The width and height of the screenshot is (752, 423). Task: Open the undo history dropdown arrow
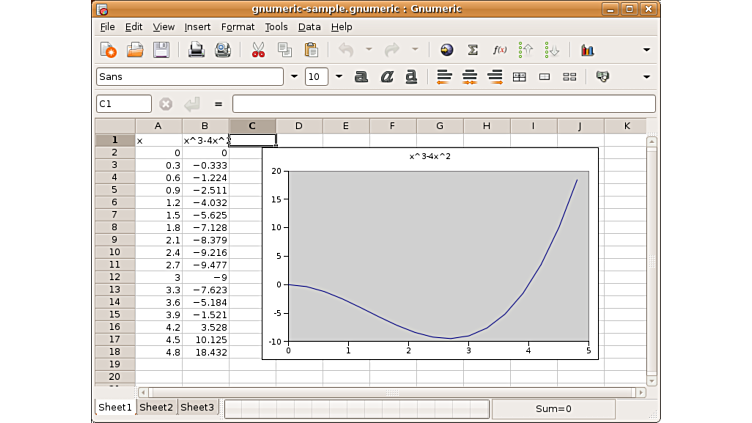pyautogui.click(x=368, y=50)
